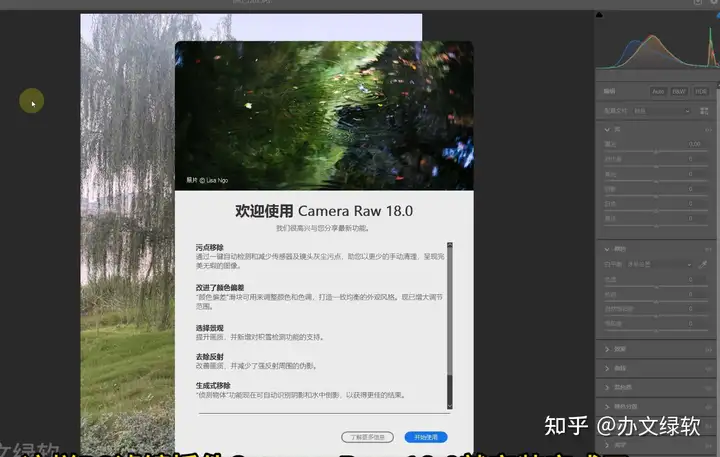Click the 自然饱和度 vibrance slider handle
The width and height of the screenshot is (720, 457).
point(656,316)
